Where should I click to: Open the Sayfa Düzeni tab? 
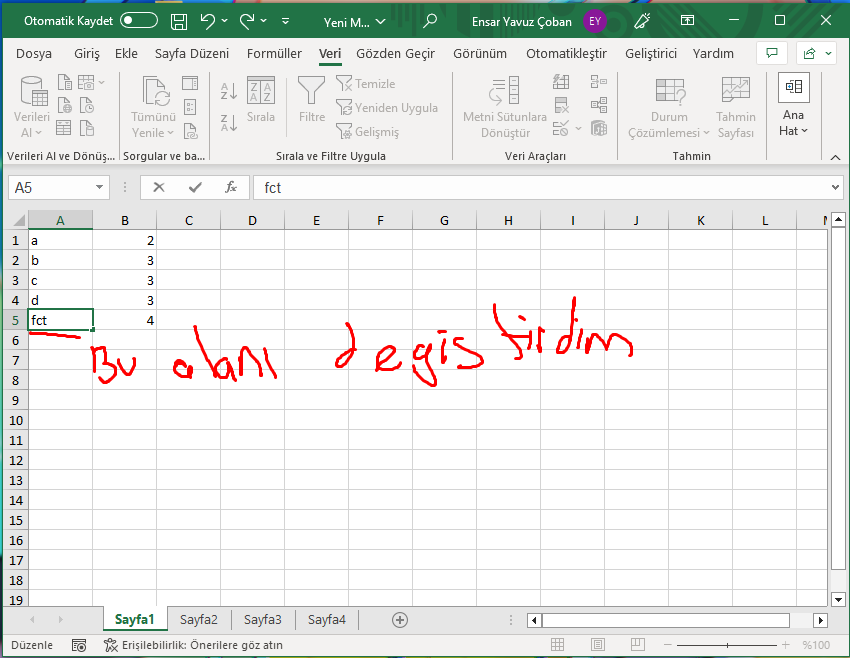[192, 54]
